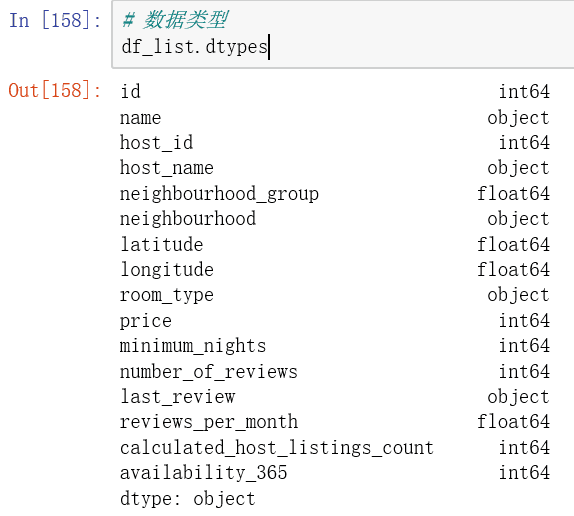The image size is (574, 516).
Task: Select the 'neighbourhood' row label
Action: [188, 218]
